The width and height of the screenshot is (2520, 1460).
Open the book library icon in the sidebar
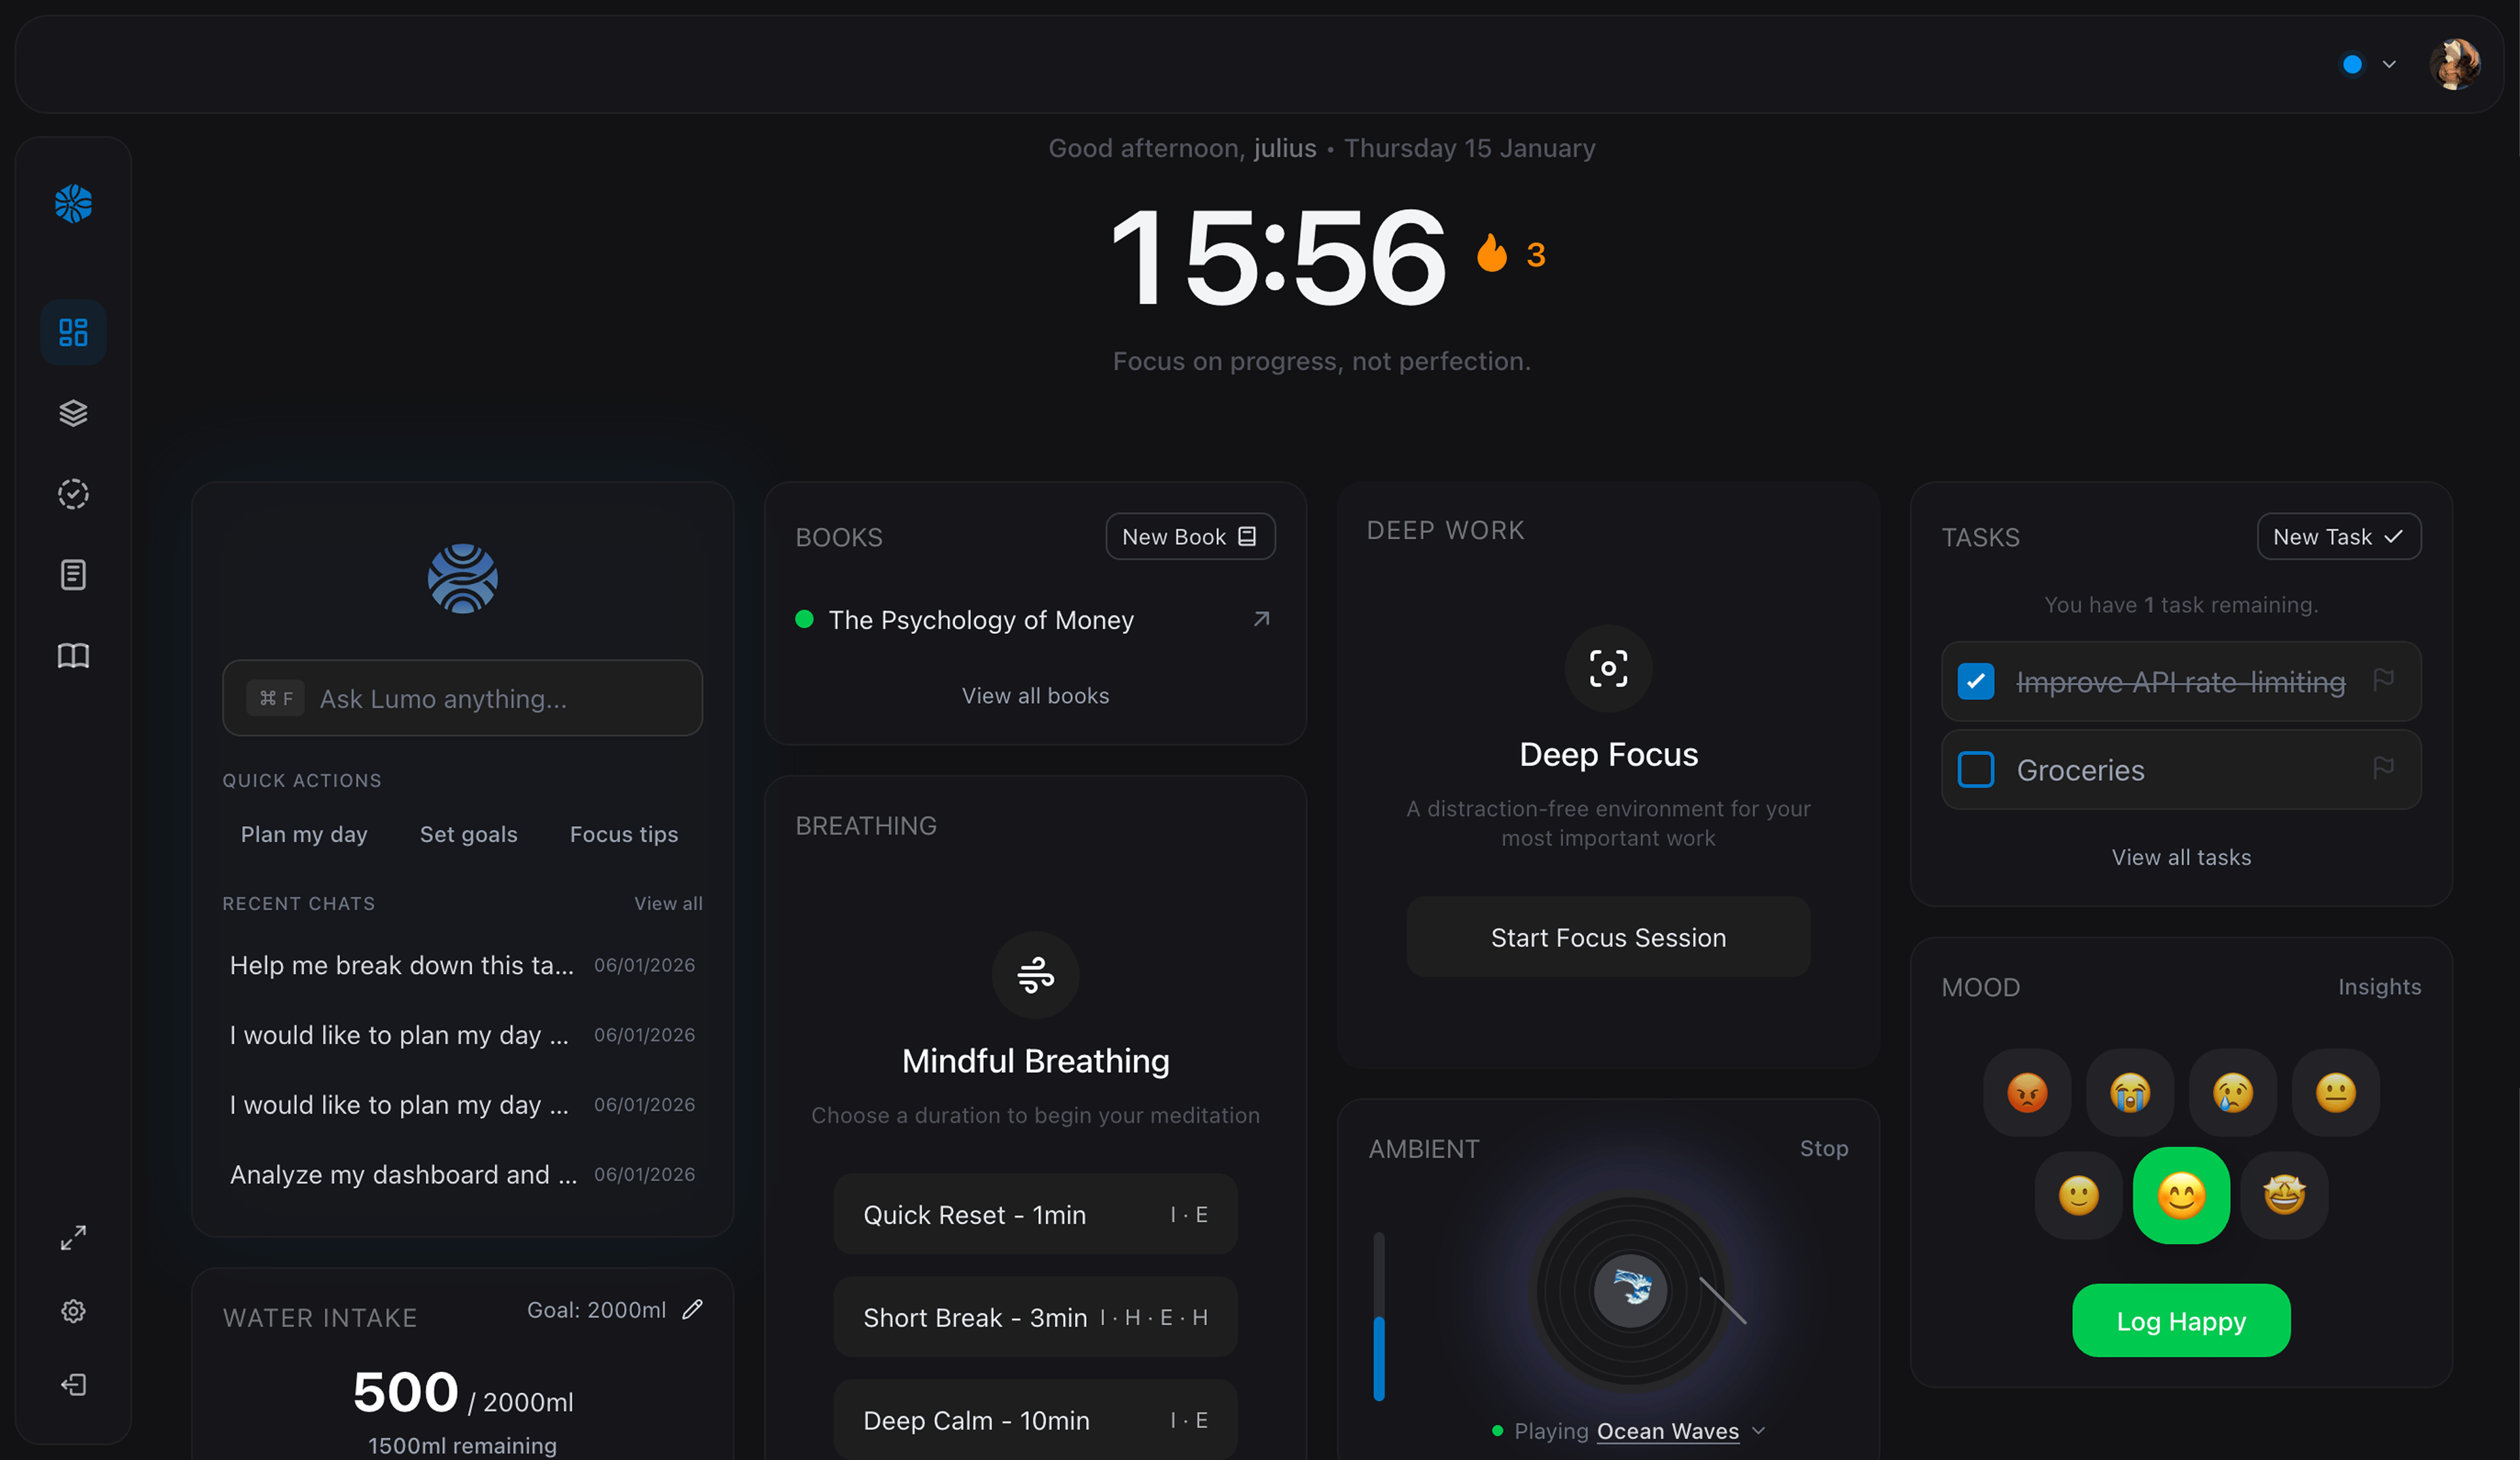[73, 656]
